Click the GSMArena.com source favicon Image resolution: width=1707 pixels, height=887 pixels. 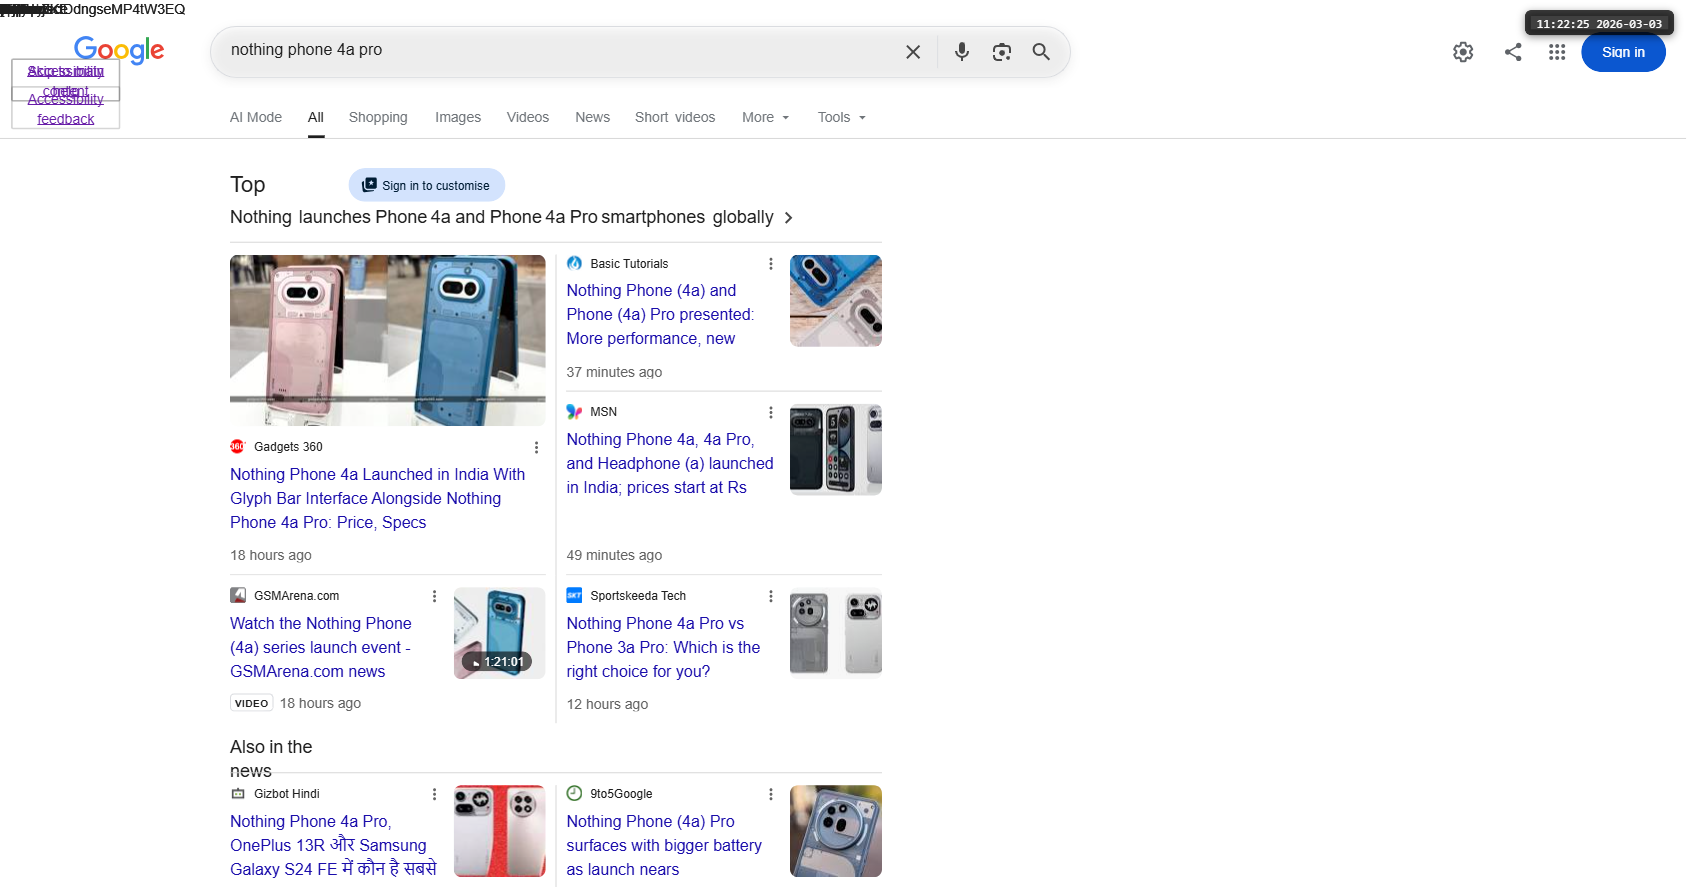tap(238, 596)
